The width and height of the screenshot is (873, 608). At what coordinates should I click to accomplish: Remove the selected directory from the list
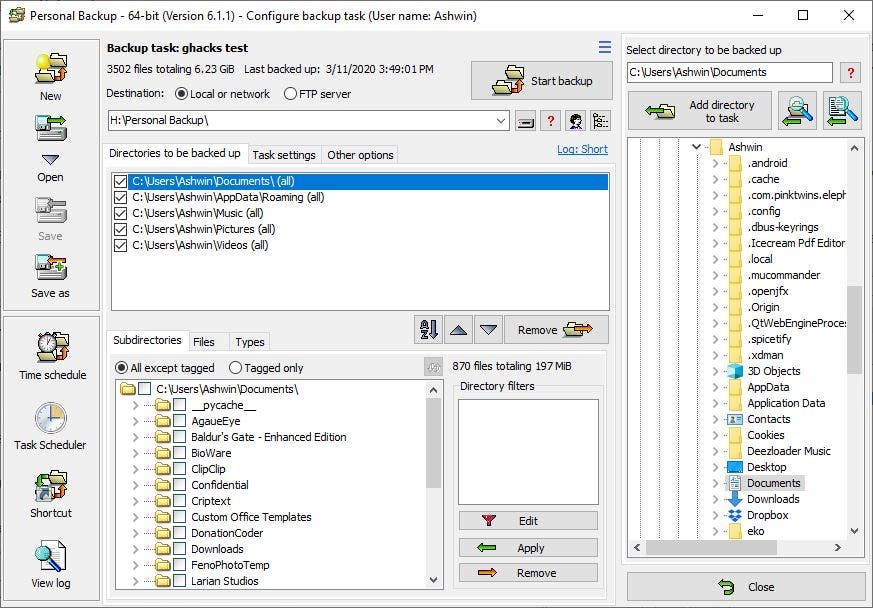click(x=556, y=330)
